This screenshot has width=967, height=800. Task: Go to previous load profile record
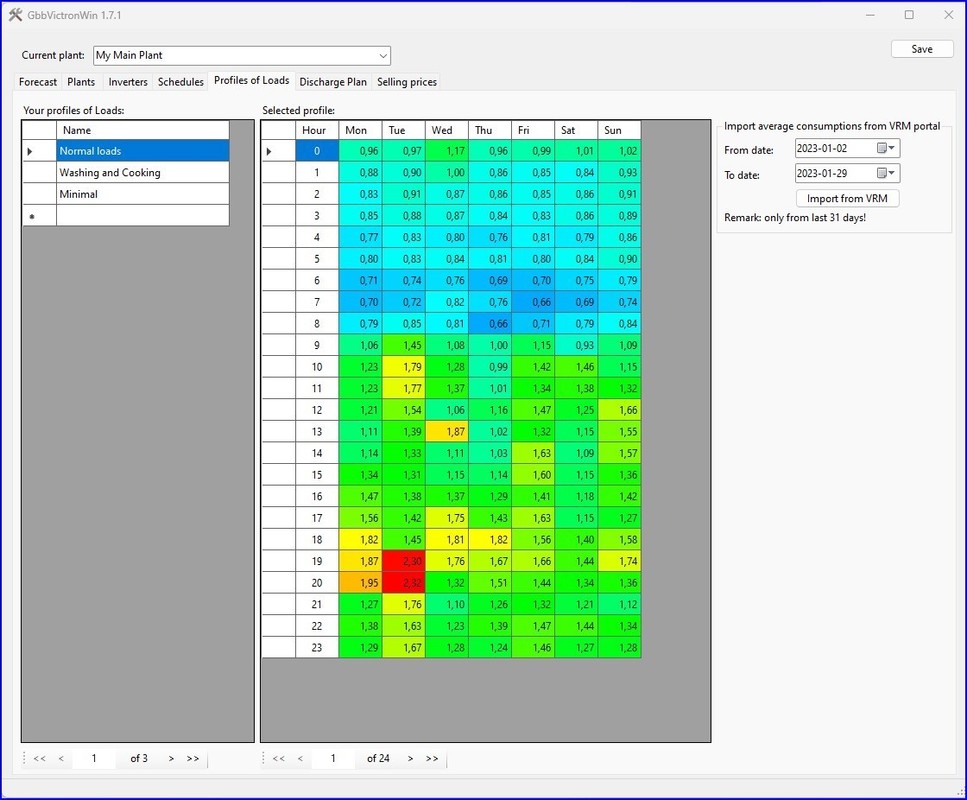(x=61, y=759)
